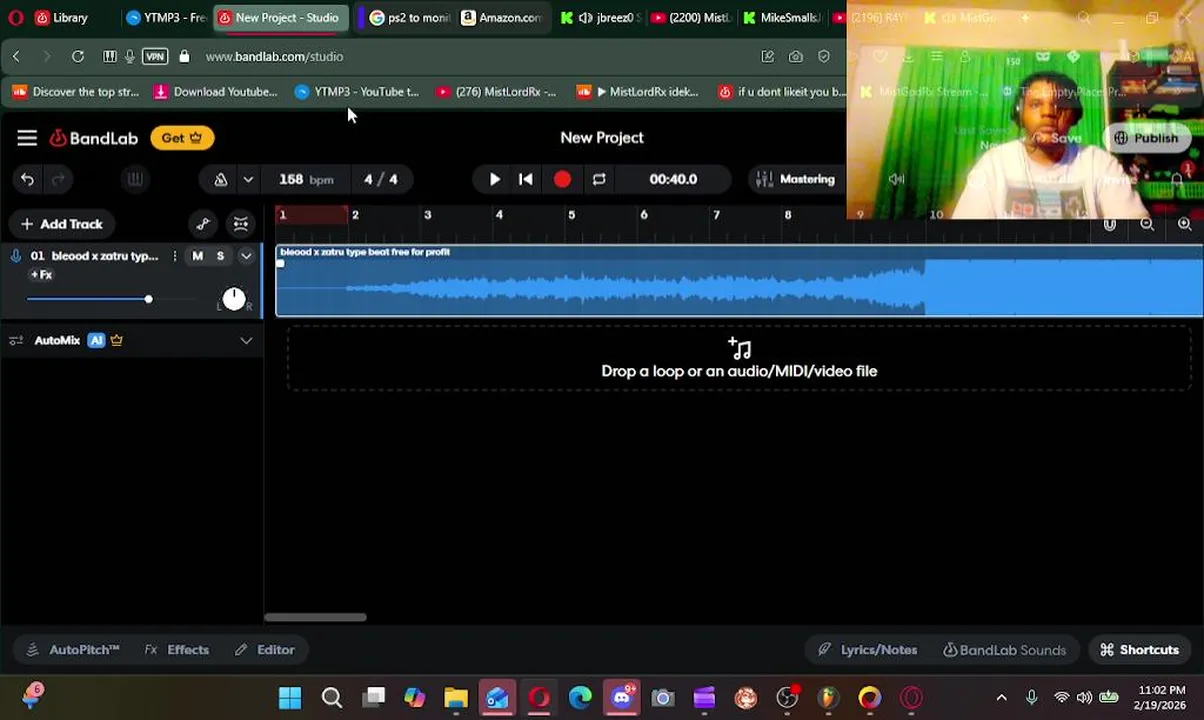Switch to the Amazon.com browser tab
1204x720 pixels.
click(501, 18)
